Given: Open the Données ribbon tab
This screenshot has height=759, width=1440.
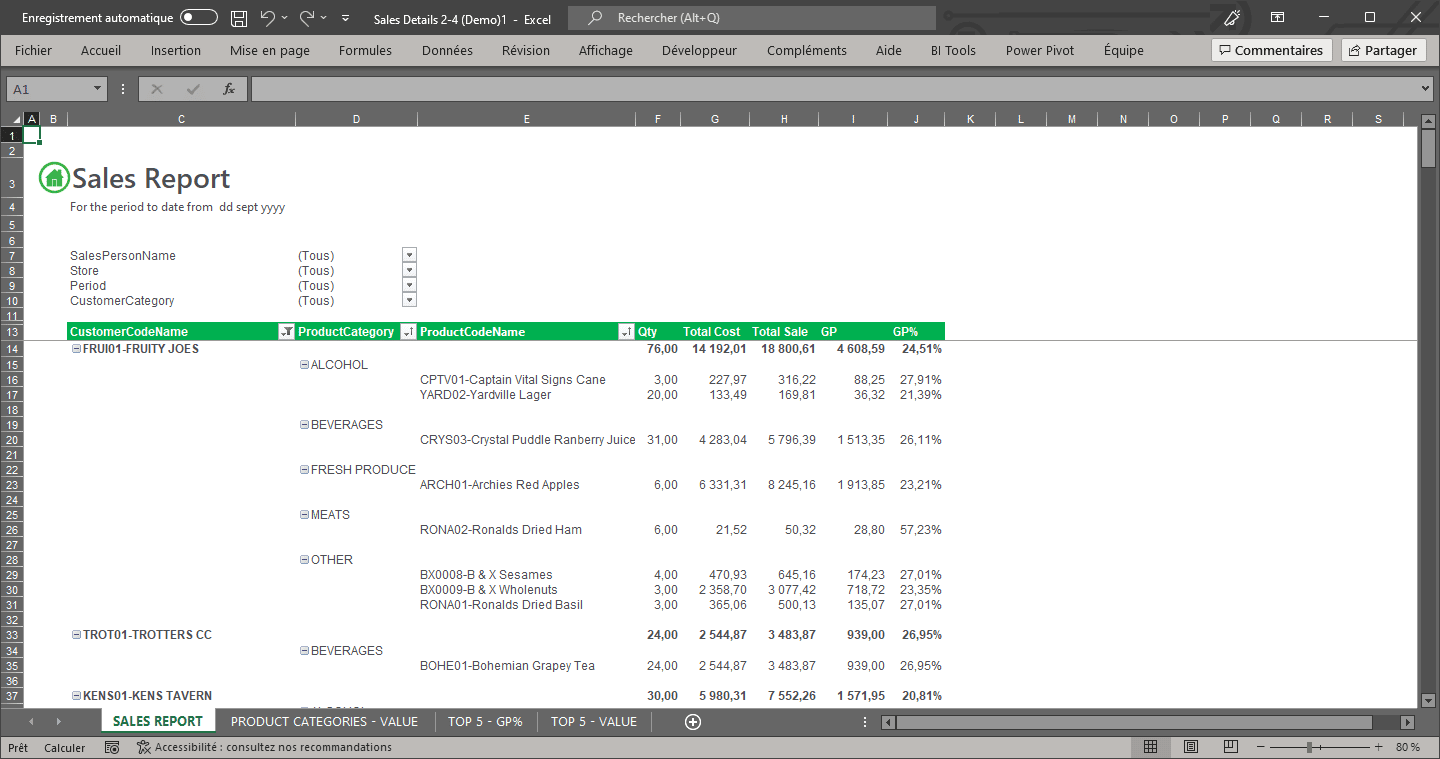Looking at the screenshot, I should click(447, 50).
